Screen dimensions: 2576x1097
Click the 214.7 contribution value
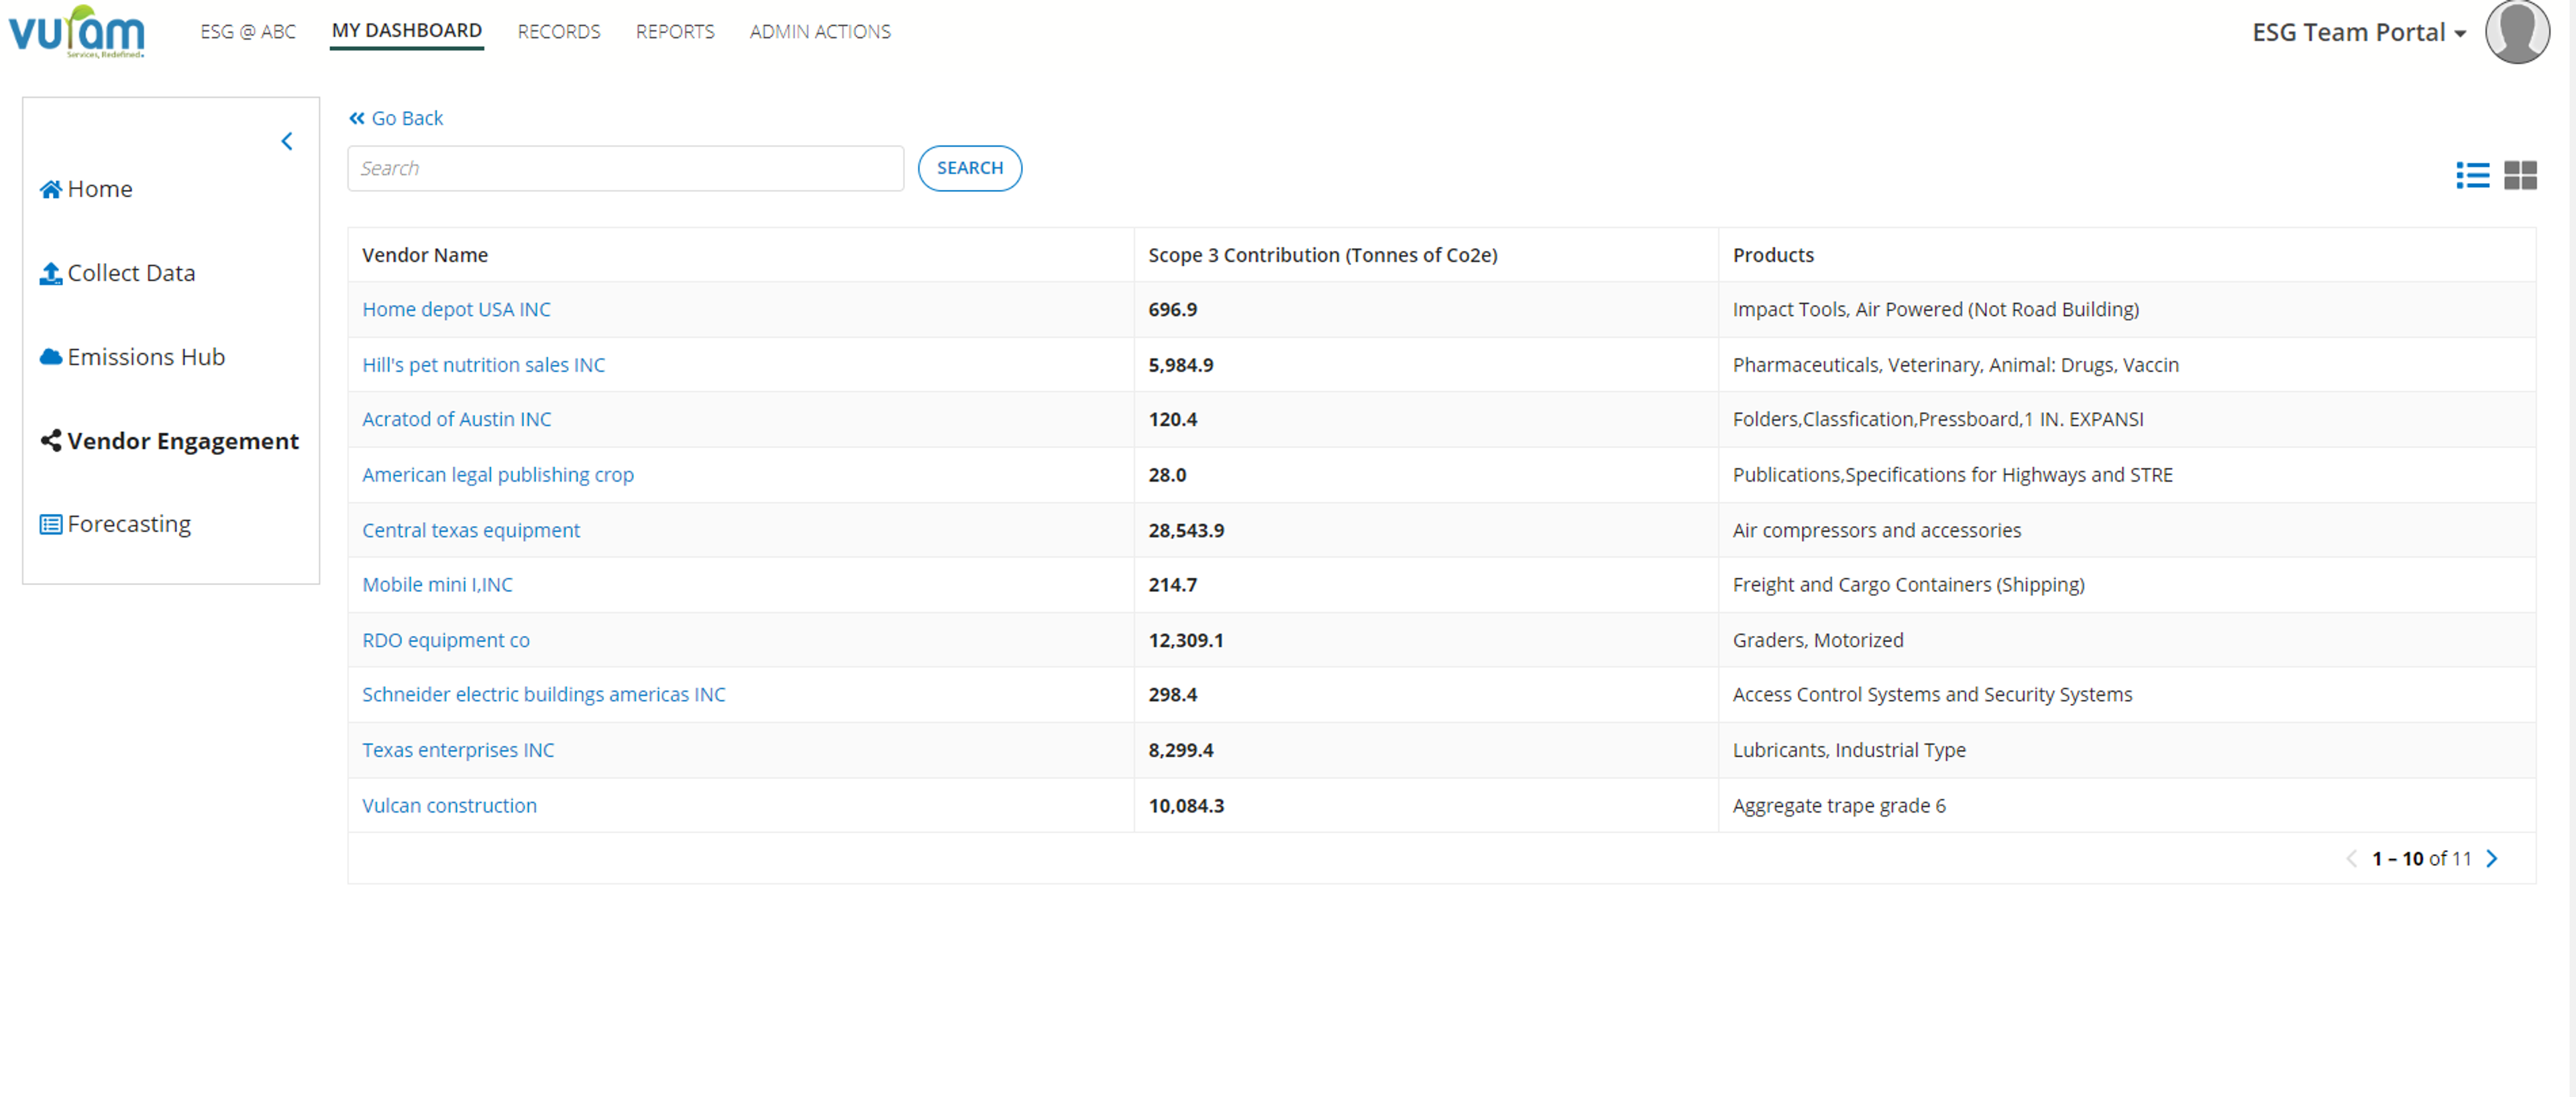coord(1172,585)
